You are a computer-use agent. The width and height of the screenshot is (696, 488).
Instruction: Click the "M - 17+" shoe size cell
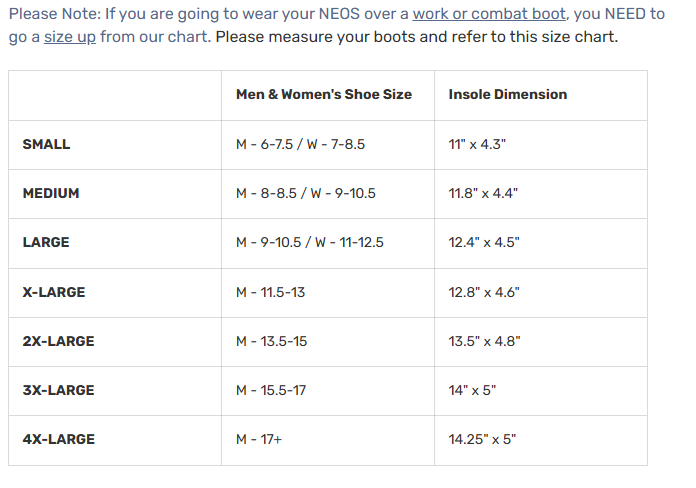[259, 439]
